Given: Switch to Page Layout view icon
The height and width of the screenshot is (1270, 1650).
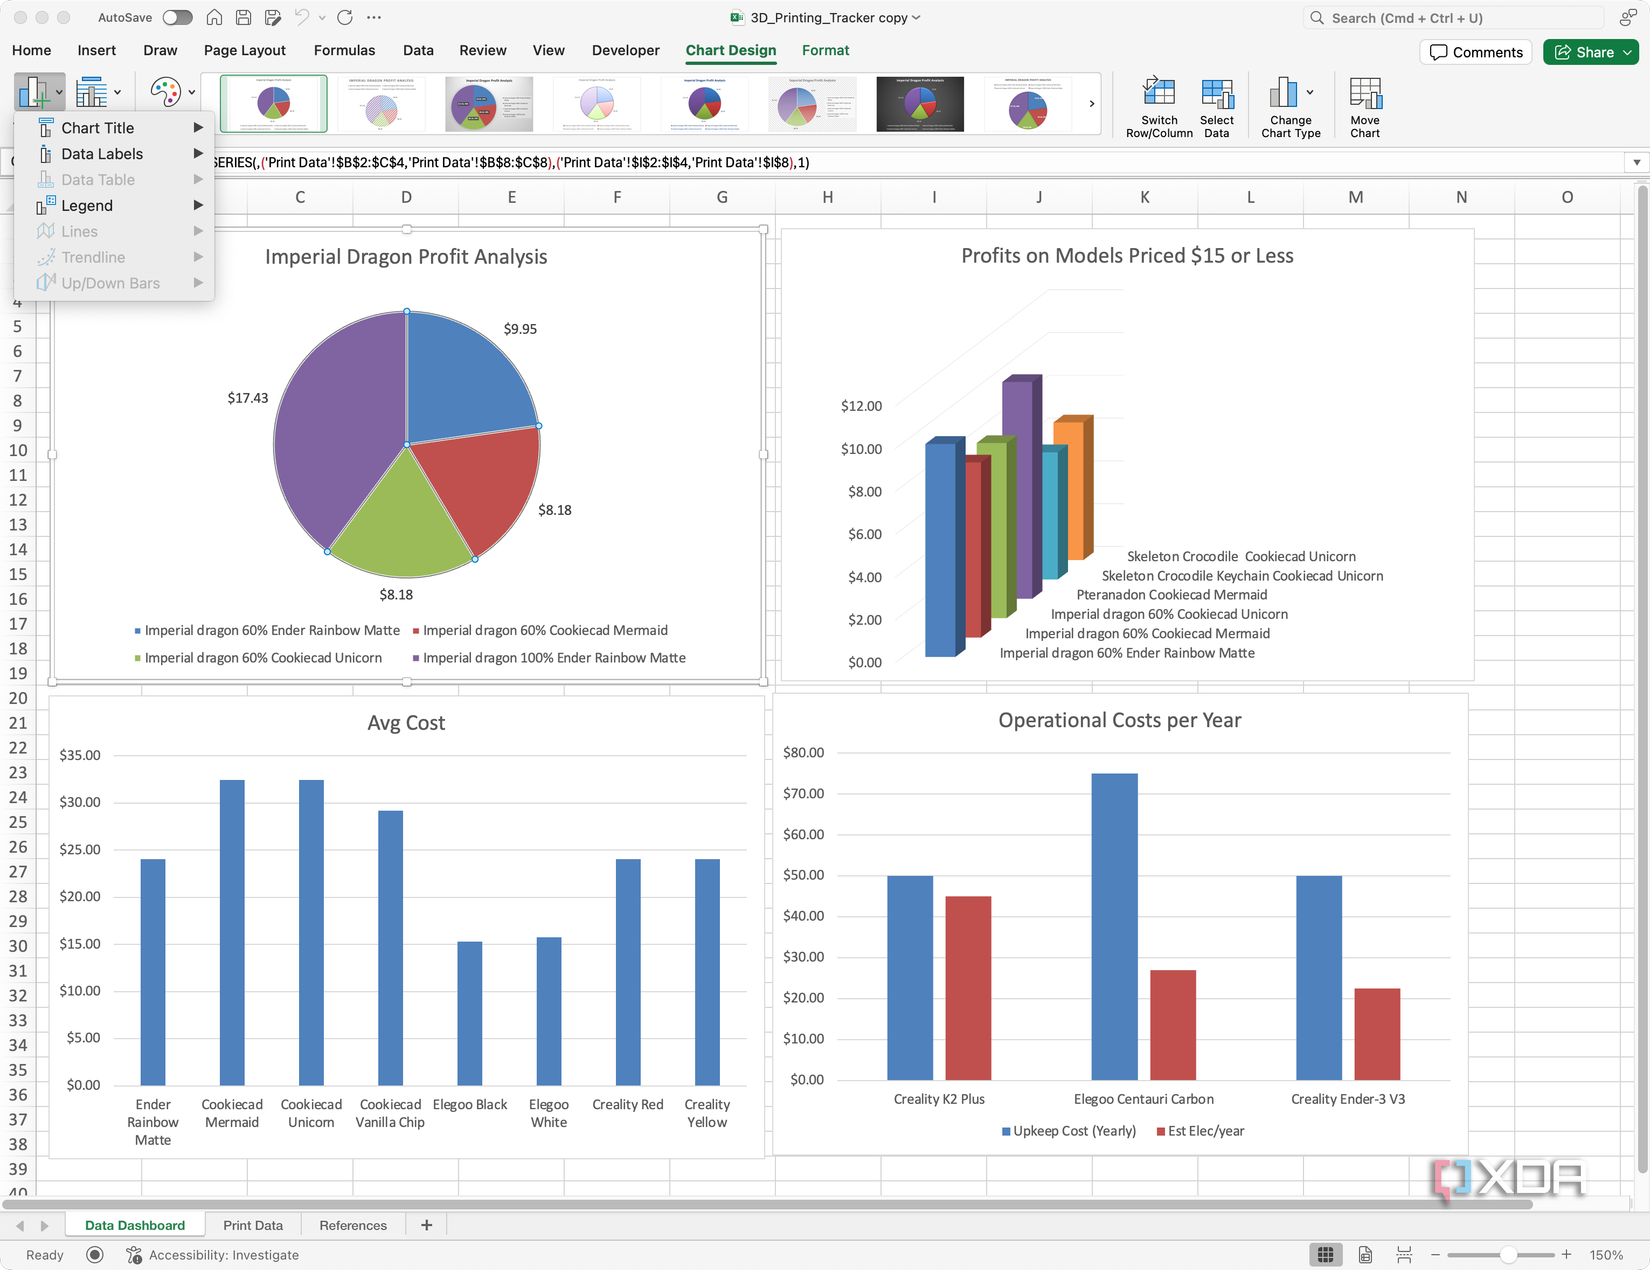Looking at the screenshot, I should (1365, 1254).
